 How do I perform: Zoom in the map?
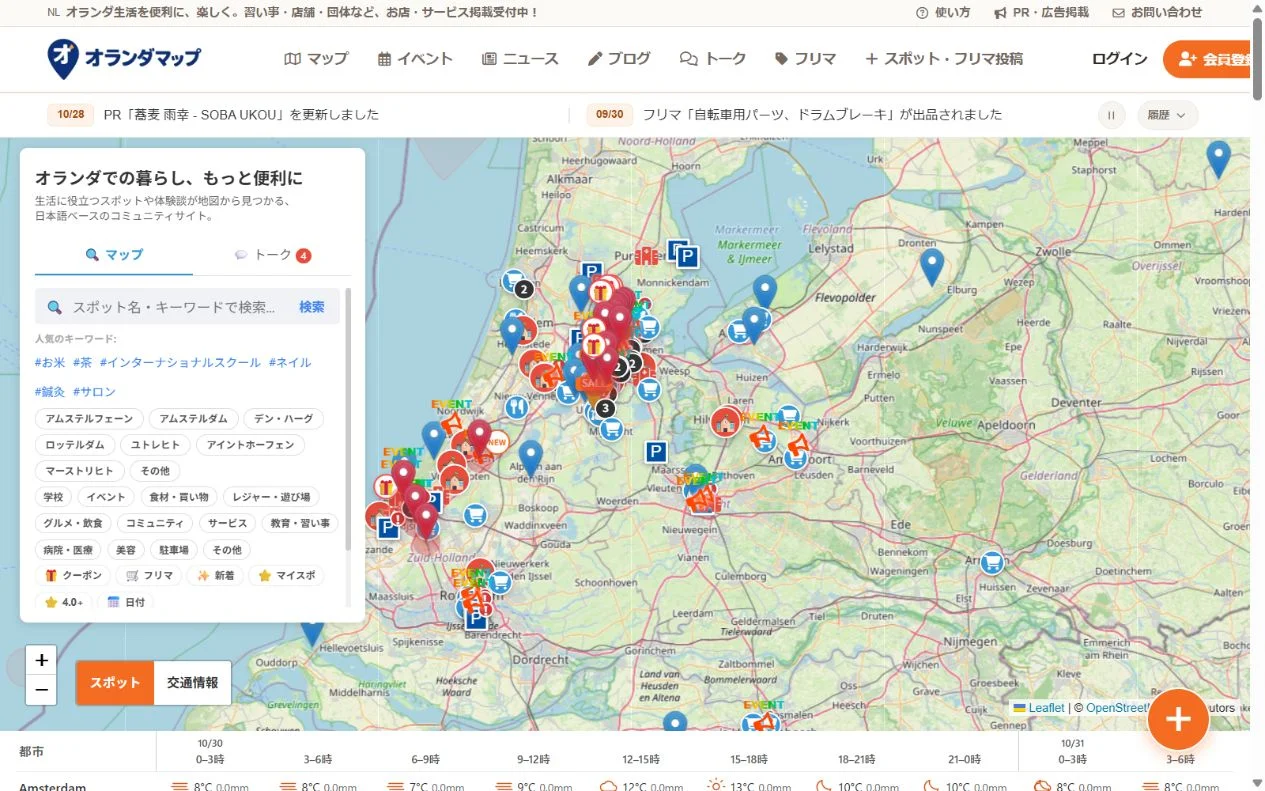coord(41,660)
